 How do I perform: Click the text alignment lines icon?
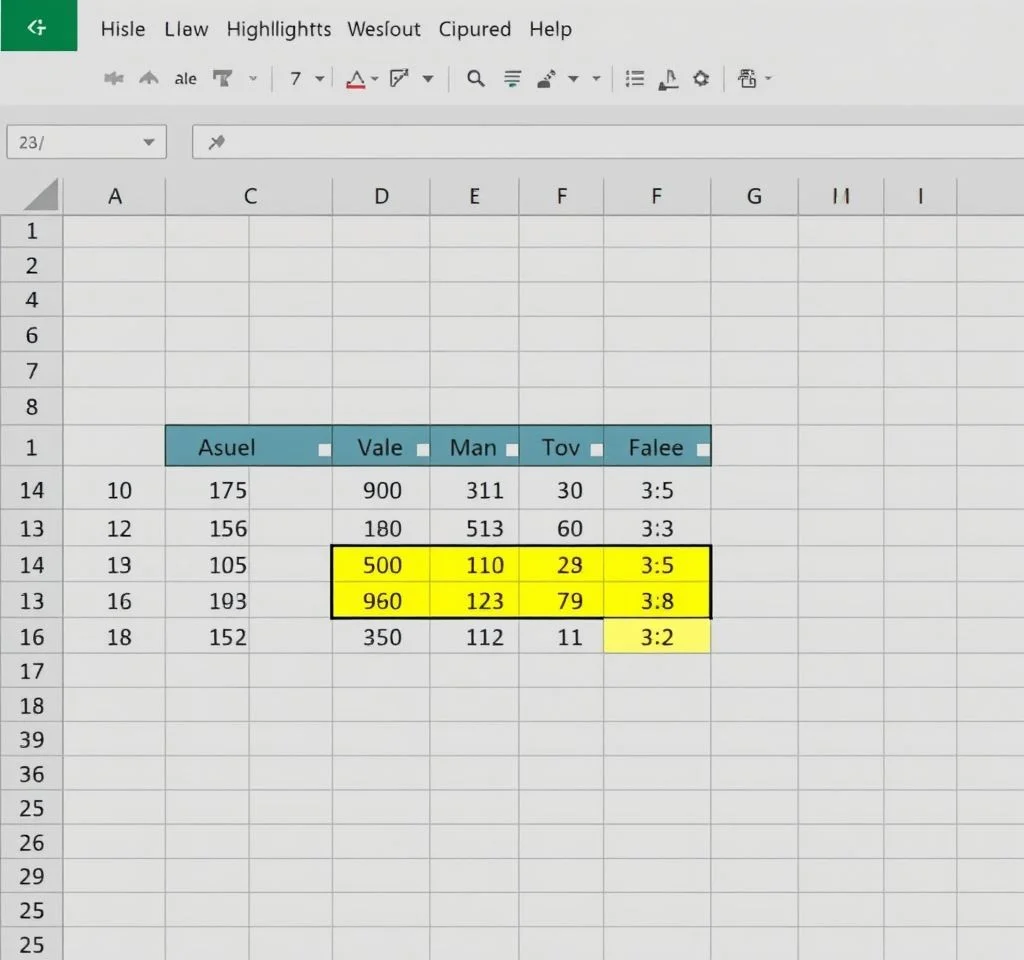pos(513,79)
